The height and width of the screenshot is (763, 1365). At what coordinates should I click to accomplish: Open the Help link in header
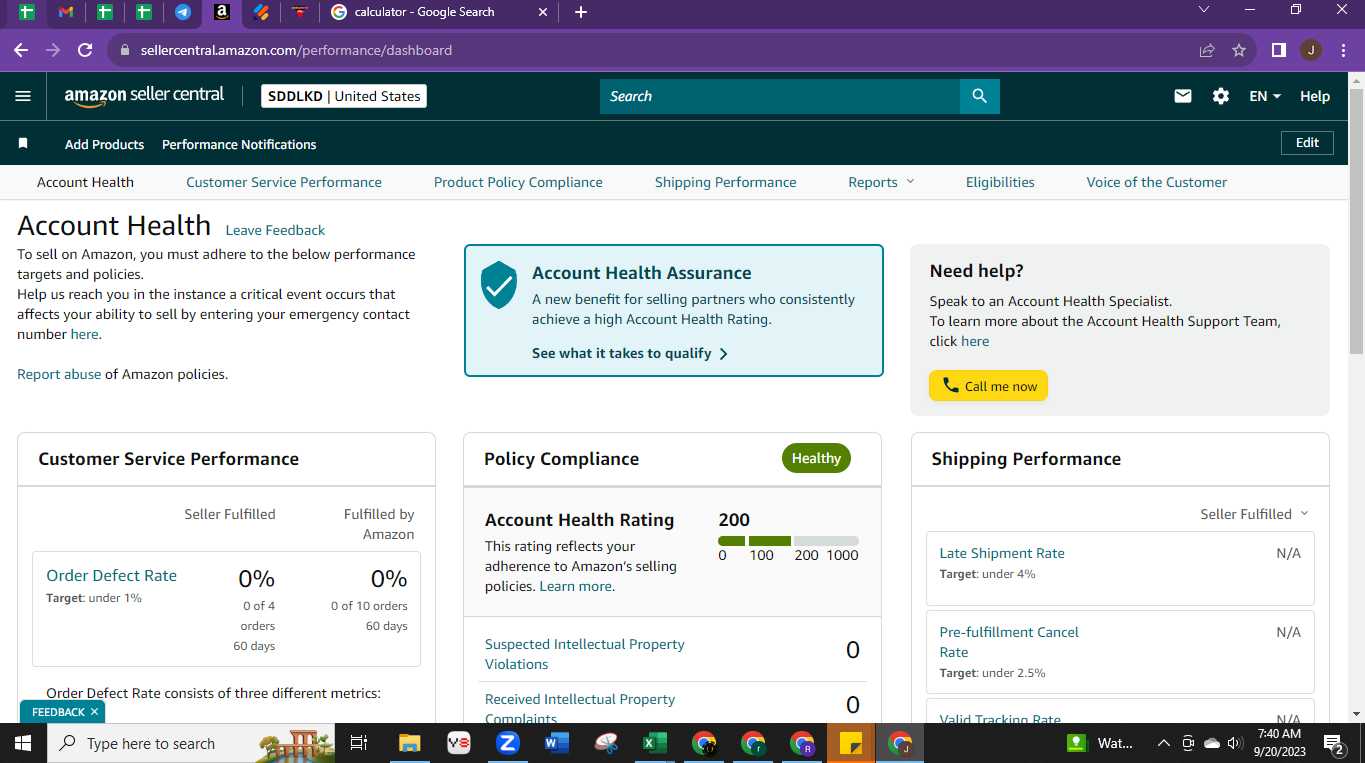coord(1315,96)
